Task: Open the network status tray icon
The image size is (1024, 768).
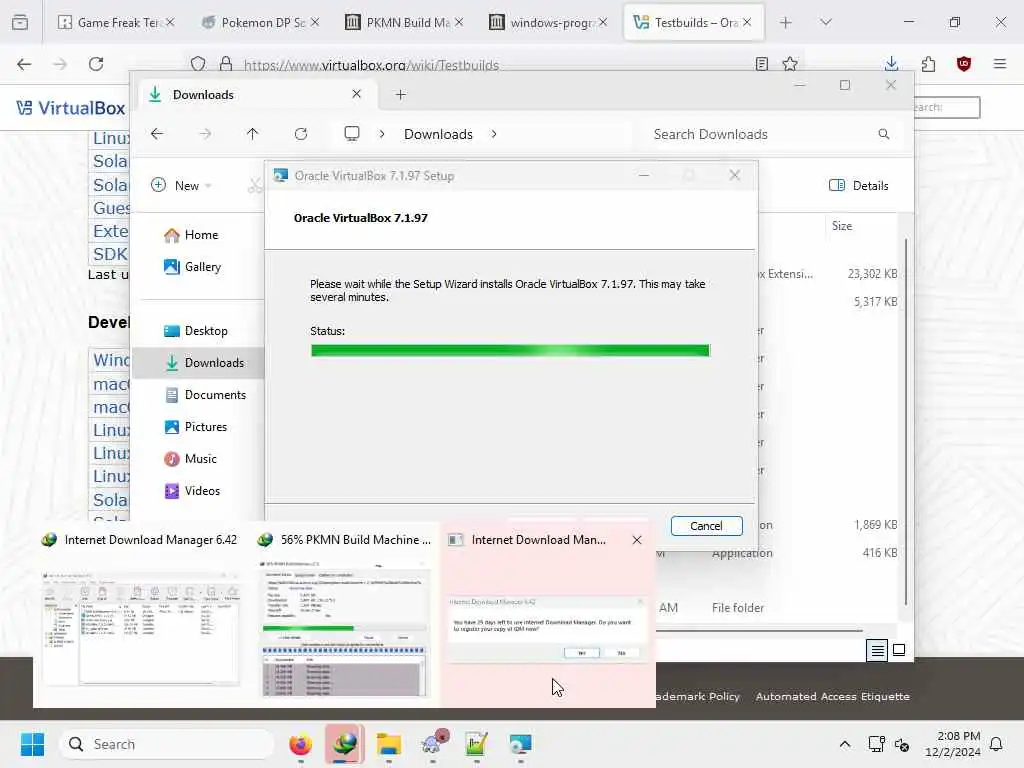Action: click(876, 744)
